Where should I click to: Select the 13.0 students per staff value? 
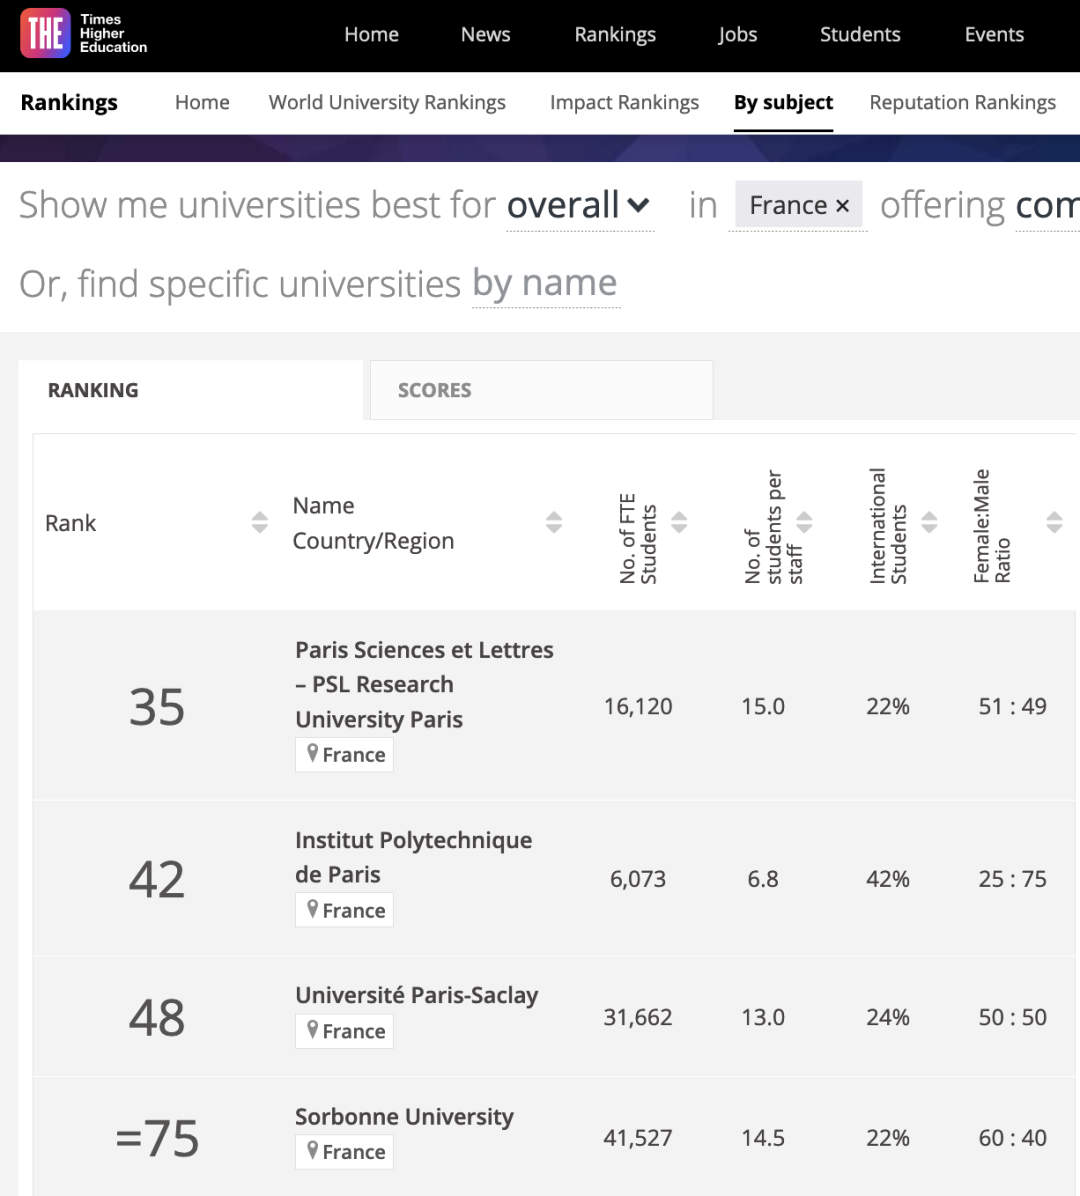point(763,1017)
